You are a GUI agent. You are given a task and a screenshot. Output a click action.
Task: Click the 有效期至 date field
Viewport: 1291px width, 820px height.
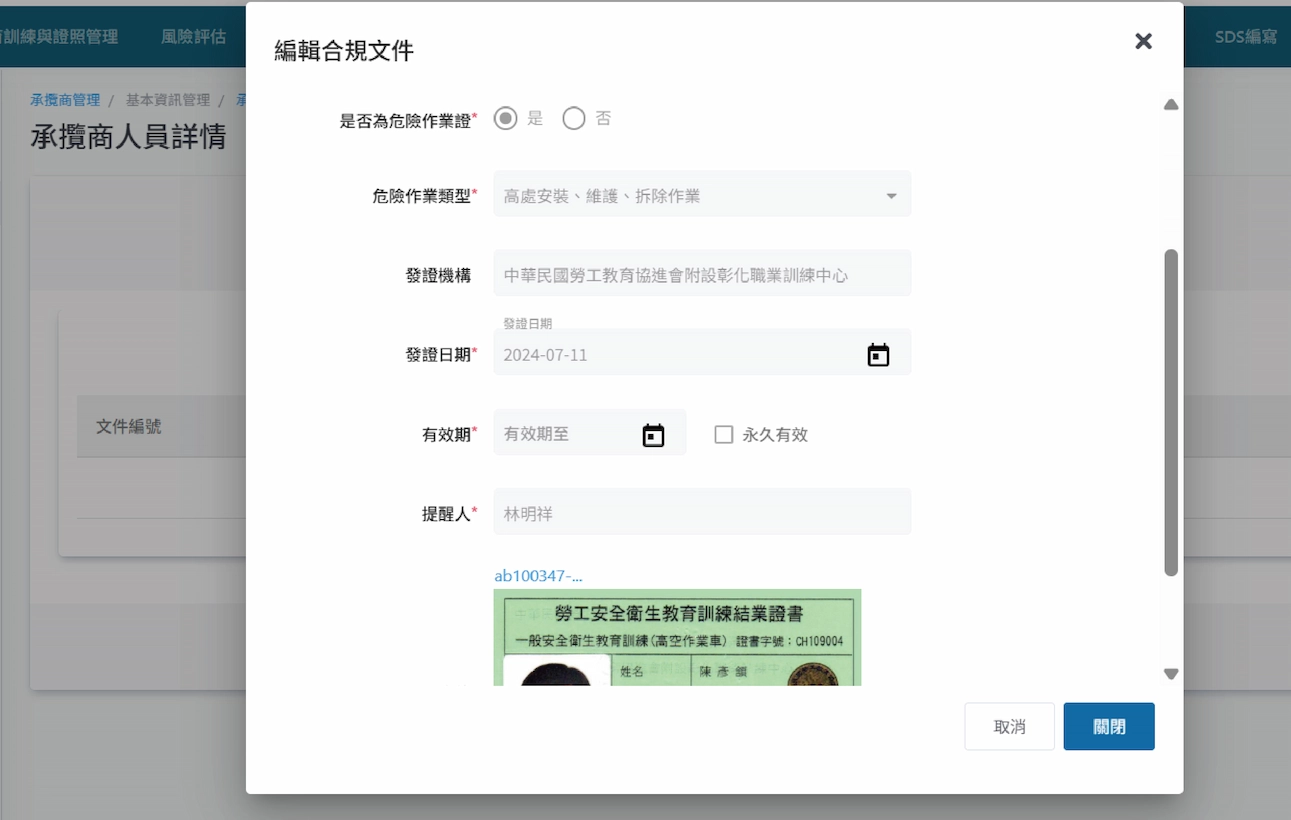tap(565, 435)
